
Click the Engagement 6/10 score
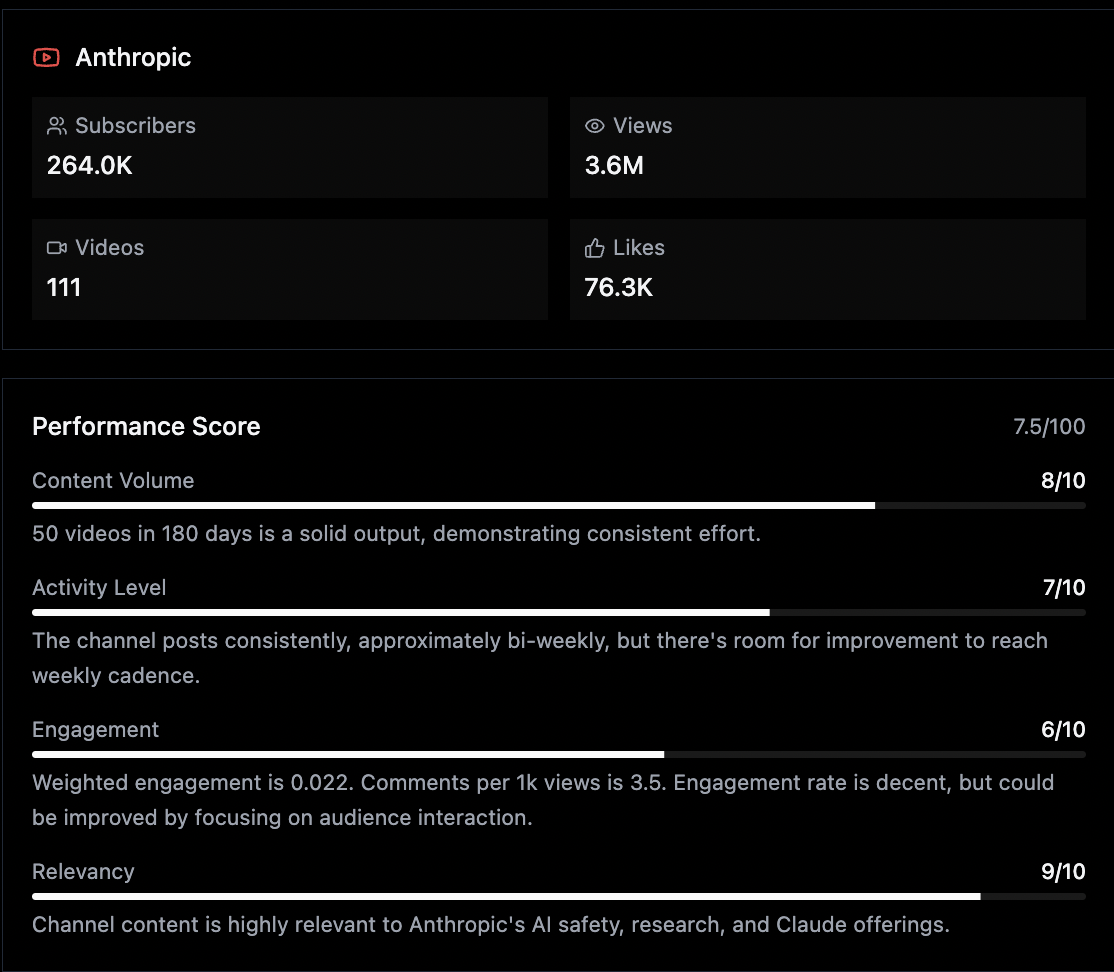pos(1063,730)
